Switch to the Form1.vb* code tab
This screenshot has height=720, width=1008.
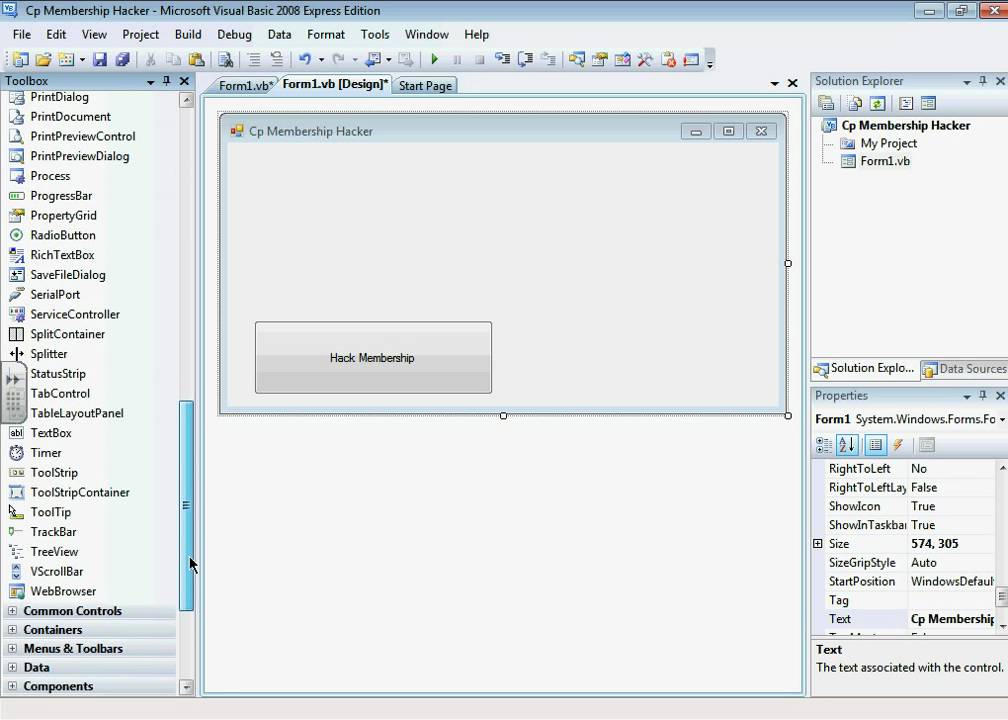(x=245, y=86)
